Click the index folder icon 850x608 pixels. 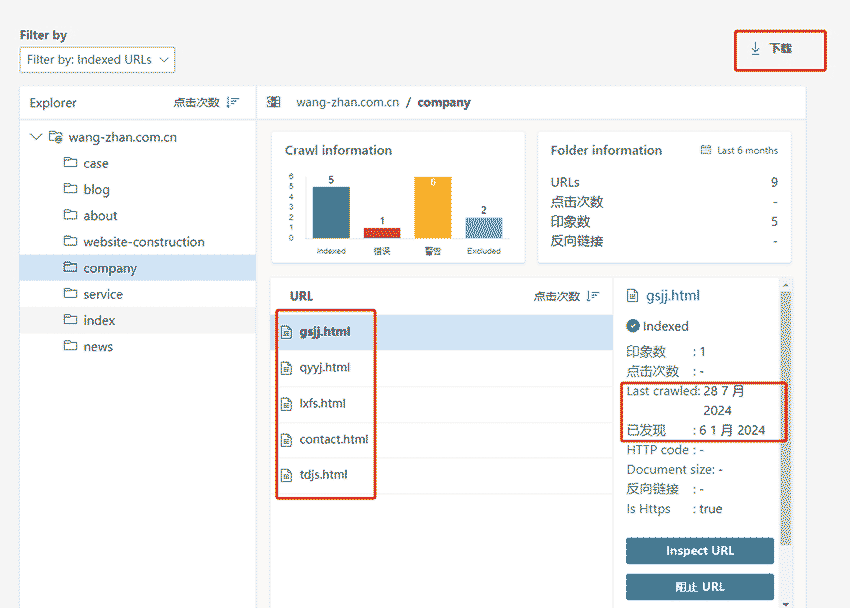coord(70,319)
